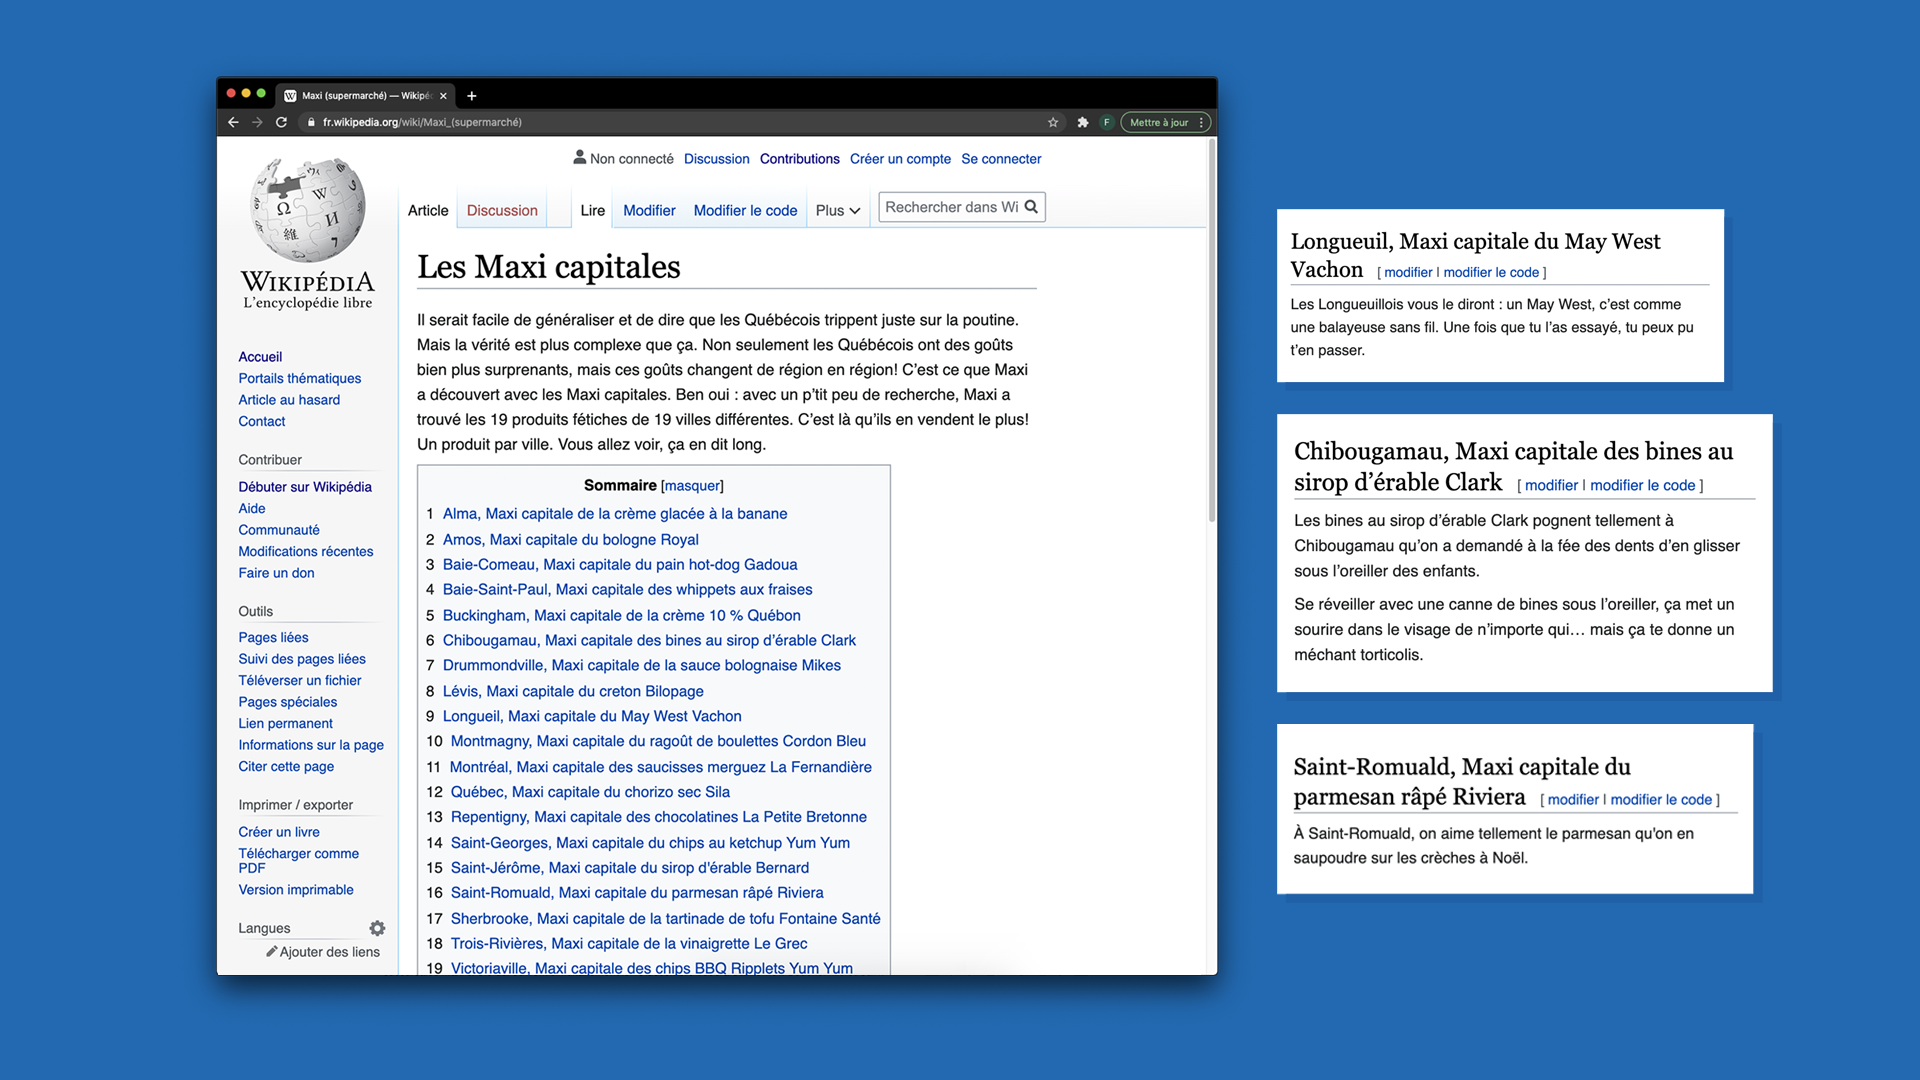Click the Se connecter link

1001,159
